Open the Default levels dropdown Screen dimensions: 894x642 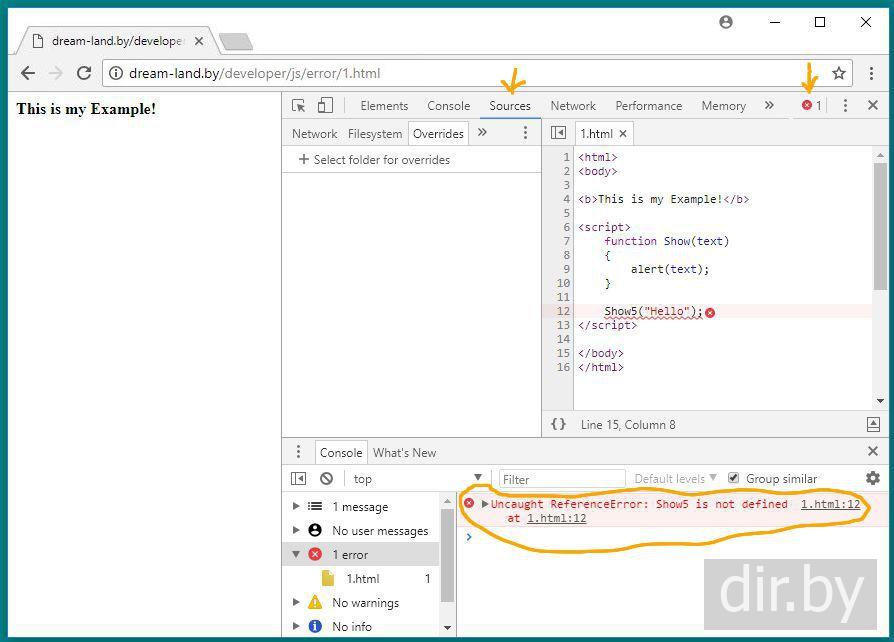[675, 479]
